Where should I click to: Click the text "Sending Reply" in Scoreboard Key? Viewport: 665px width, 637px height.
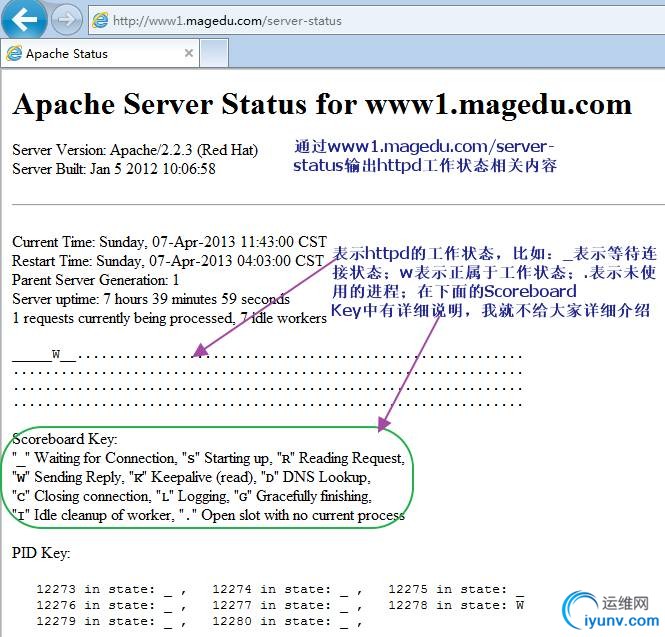(78, 477)
